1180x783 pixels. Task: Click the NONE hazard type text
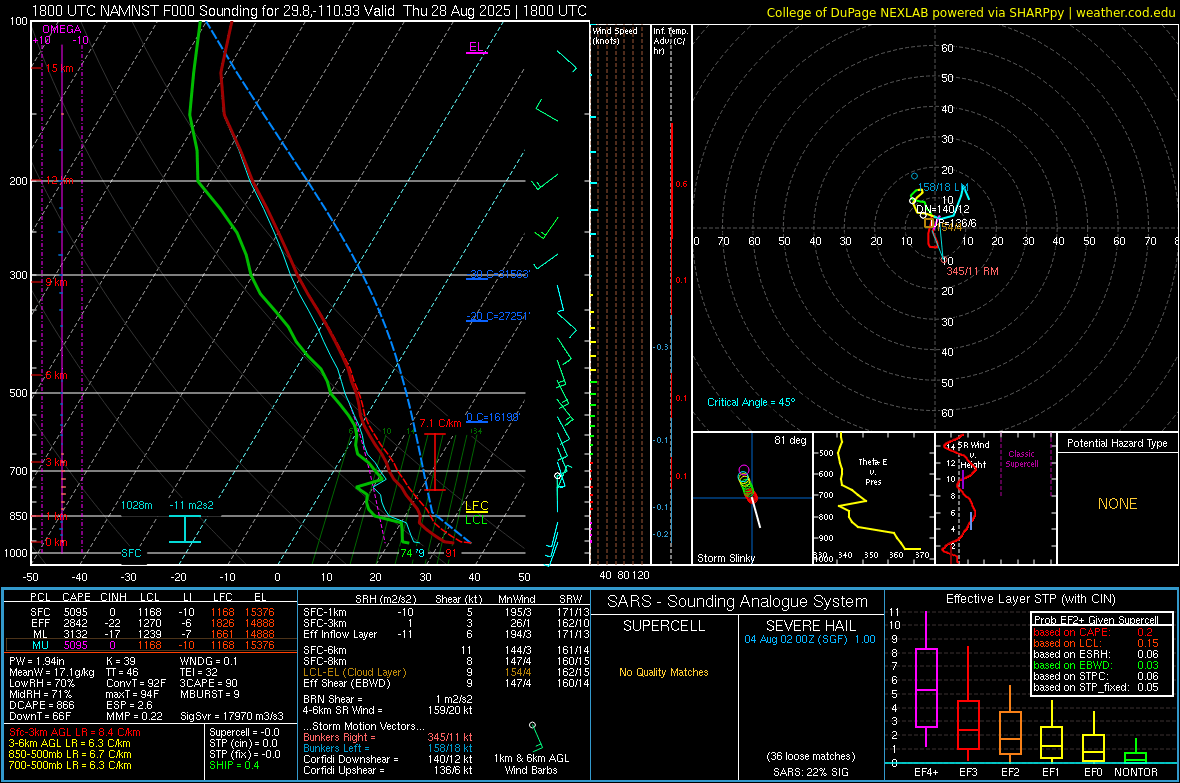point(1117,504)
